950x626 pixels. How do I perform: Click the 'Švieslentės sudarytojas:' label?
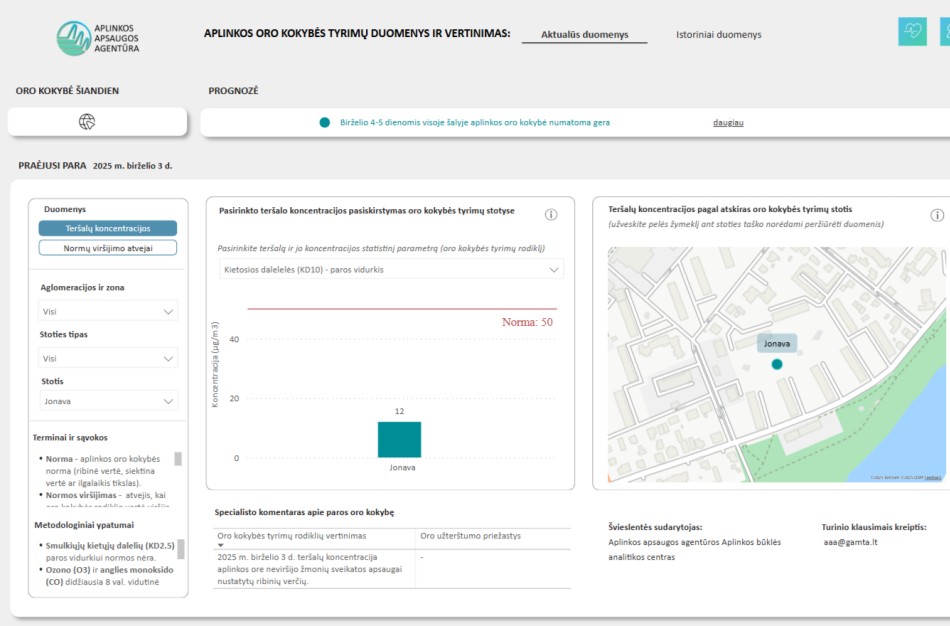tap(656, 527)
